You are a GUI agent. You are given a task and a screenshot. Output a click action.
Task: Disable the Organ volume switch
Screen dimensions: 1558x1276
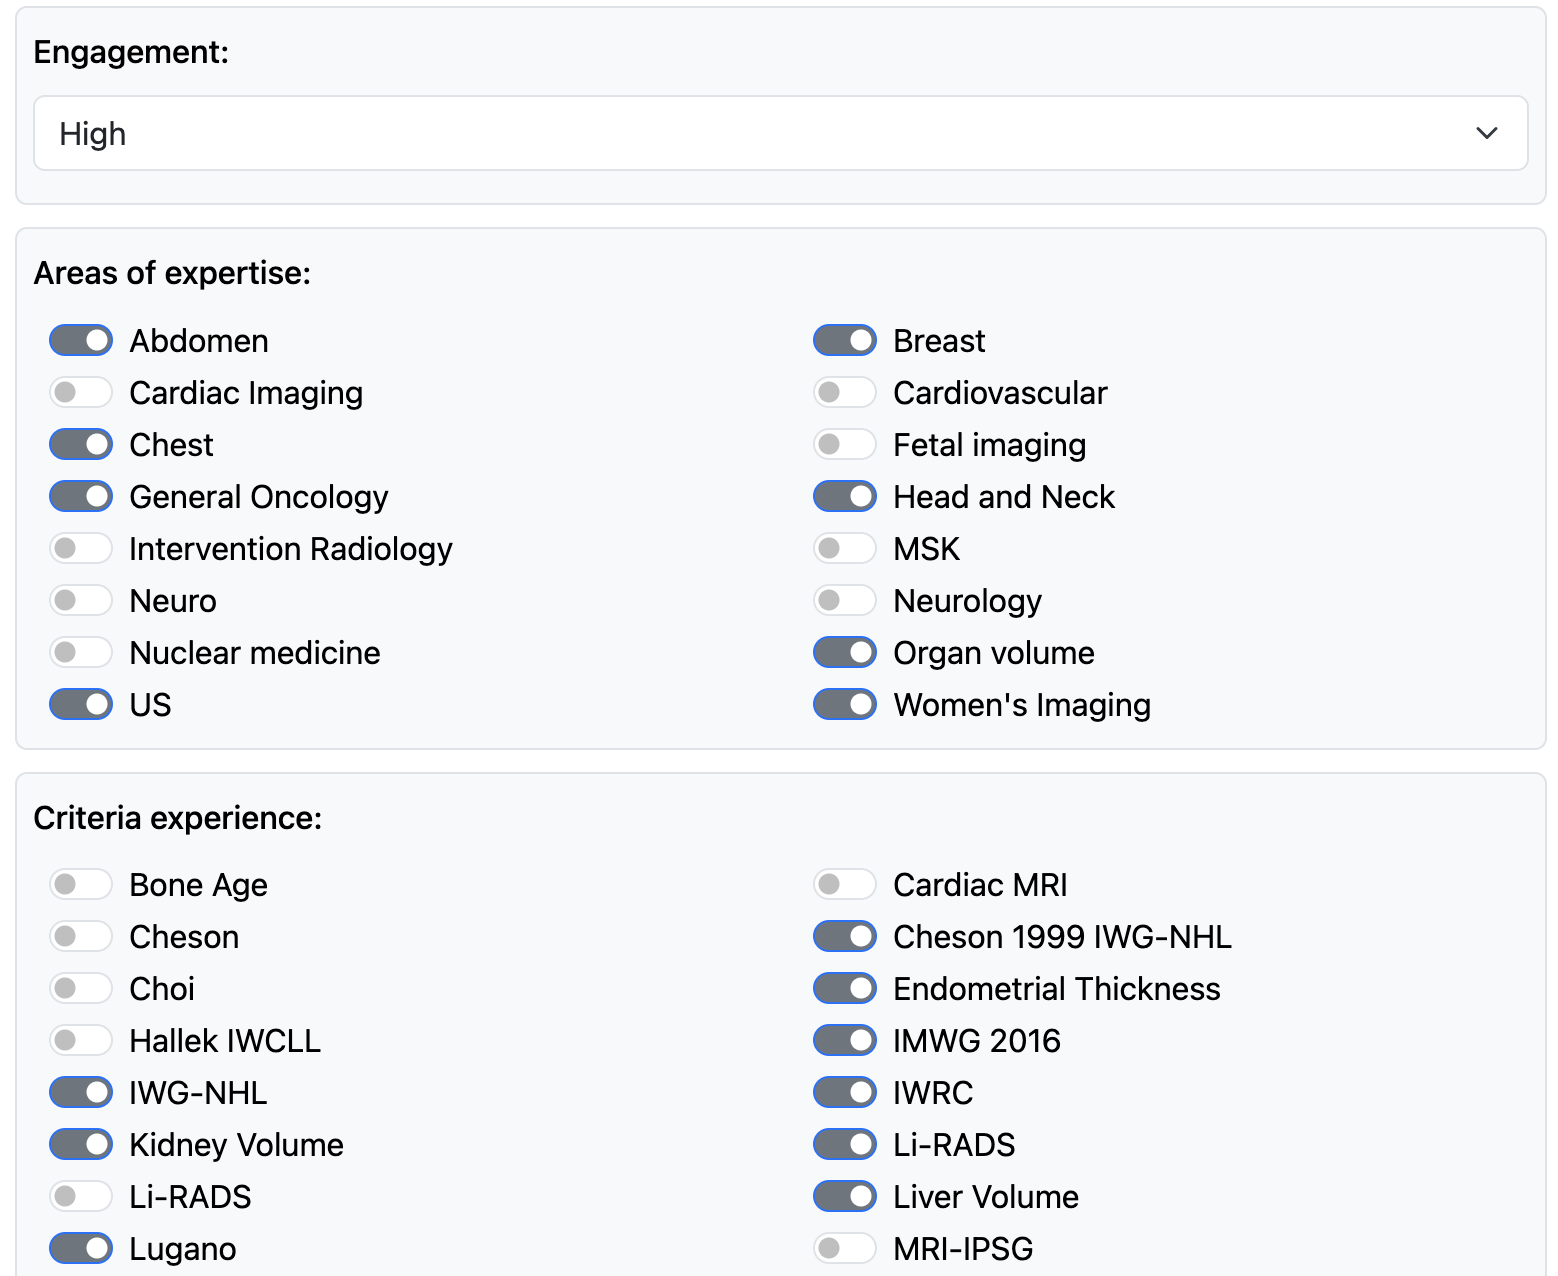tap(845, 652)
